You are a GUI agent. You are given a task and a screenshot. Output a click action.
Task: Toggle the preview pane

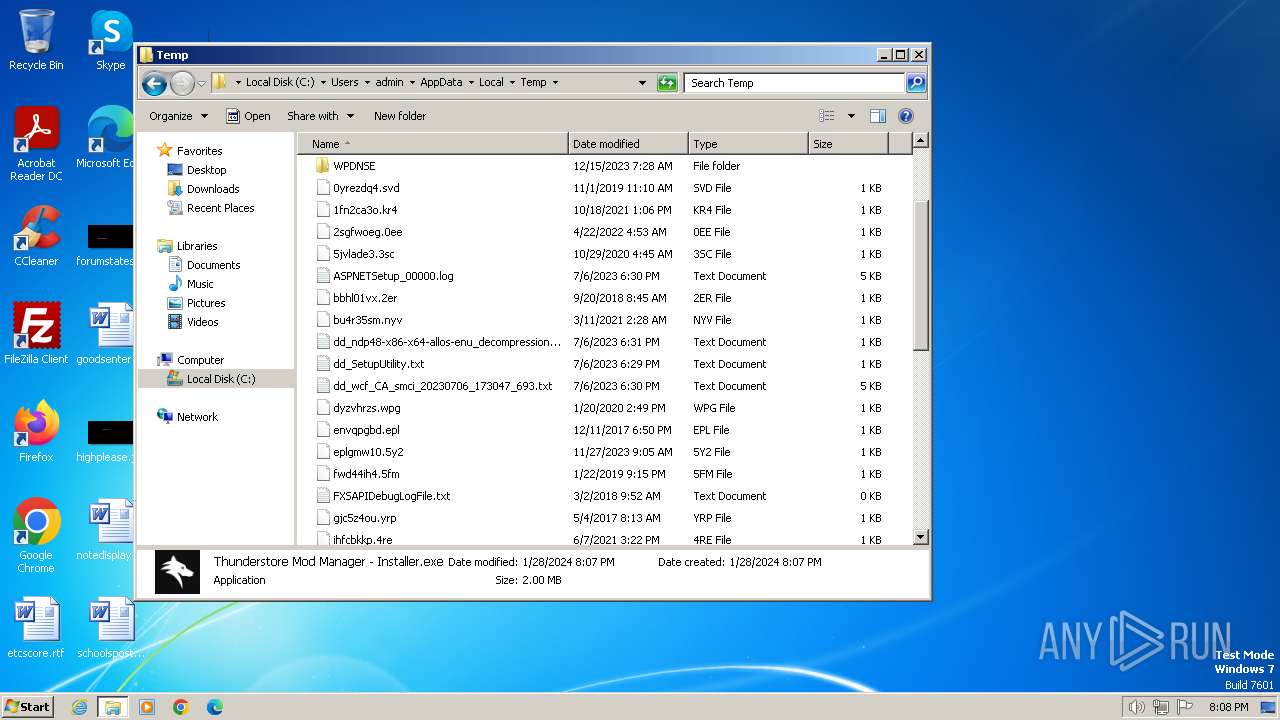click(878, 116)
